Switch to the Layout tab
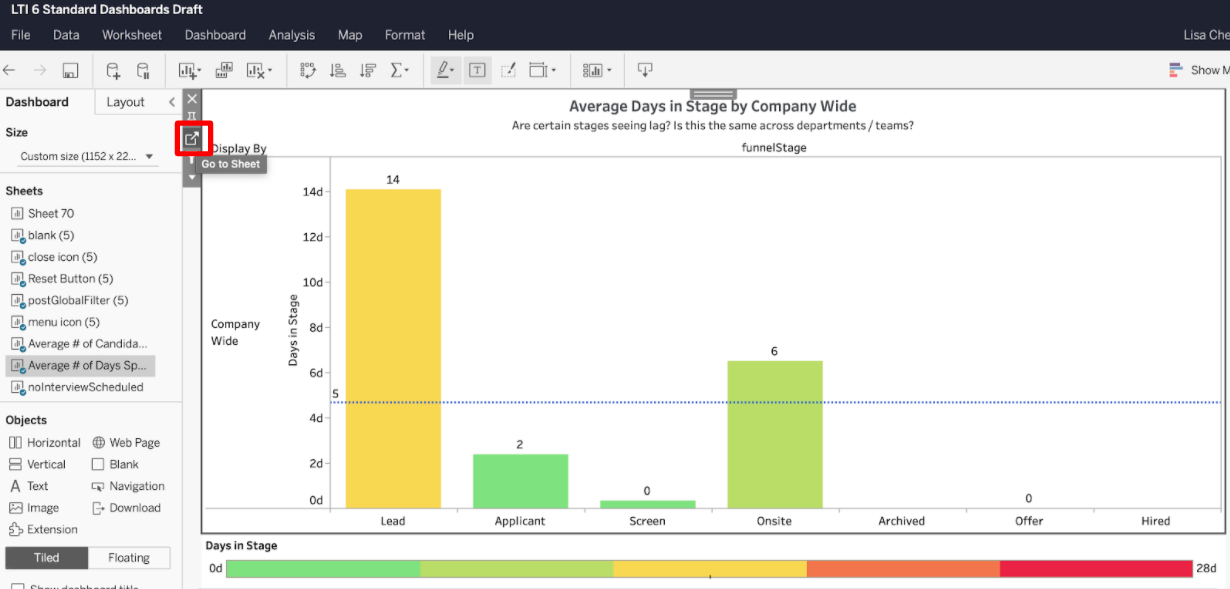The width and height of the screenshot is (1230, 589). (126, 101)
